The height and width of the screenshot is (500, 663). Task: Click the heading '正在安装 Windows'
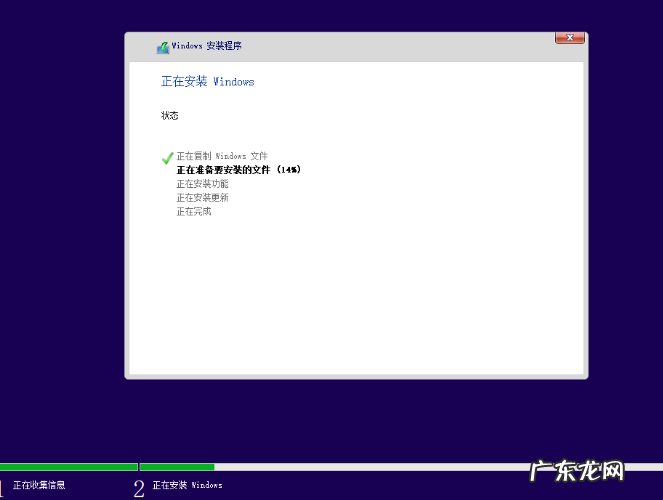click(208, 81)
